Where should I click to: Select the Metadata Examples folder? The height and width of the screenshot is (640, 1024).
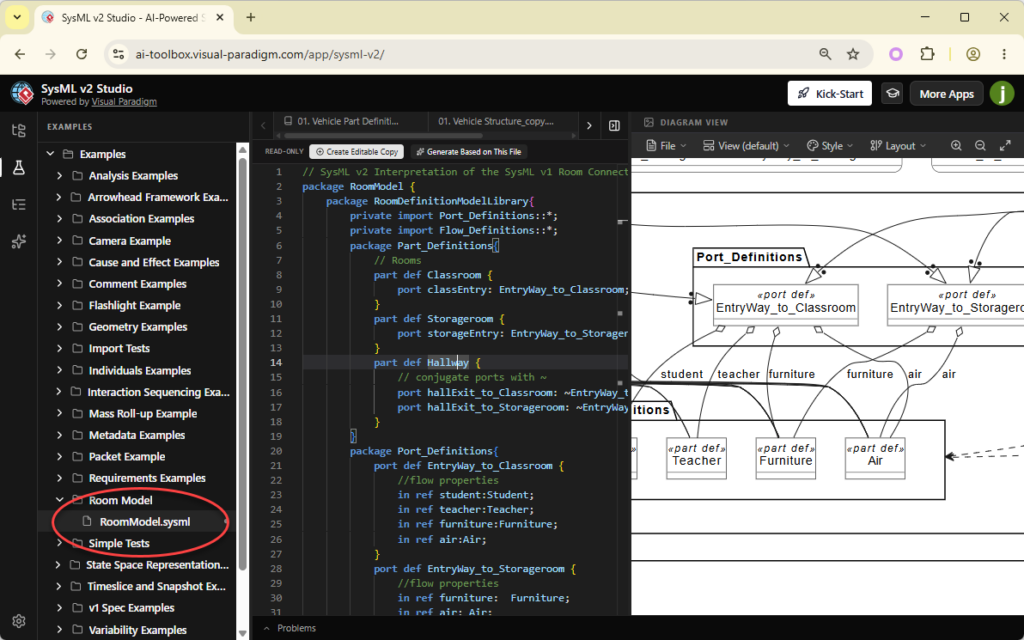pos(136,435)
